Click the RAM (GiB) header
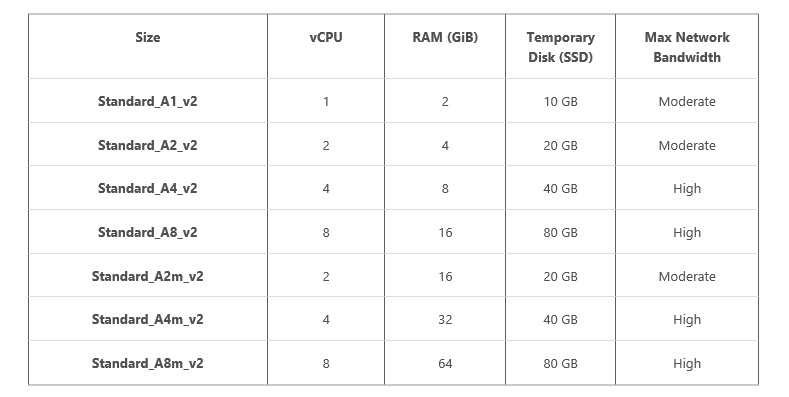 coord(445,38)
